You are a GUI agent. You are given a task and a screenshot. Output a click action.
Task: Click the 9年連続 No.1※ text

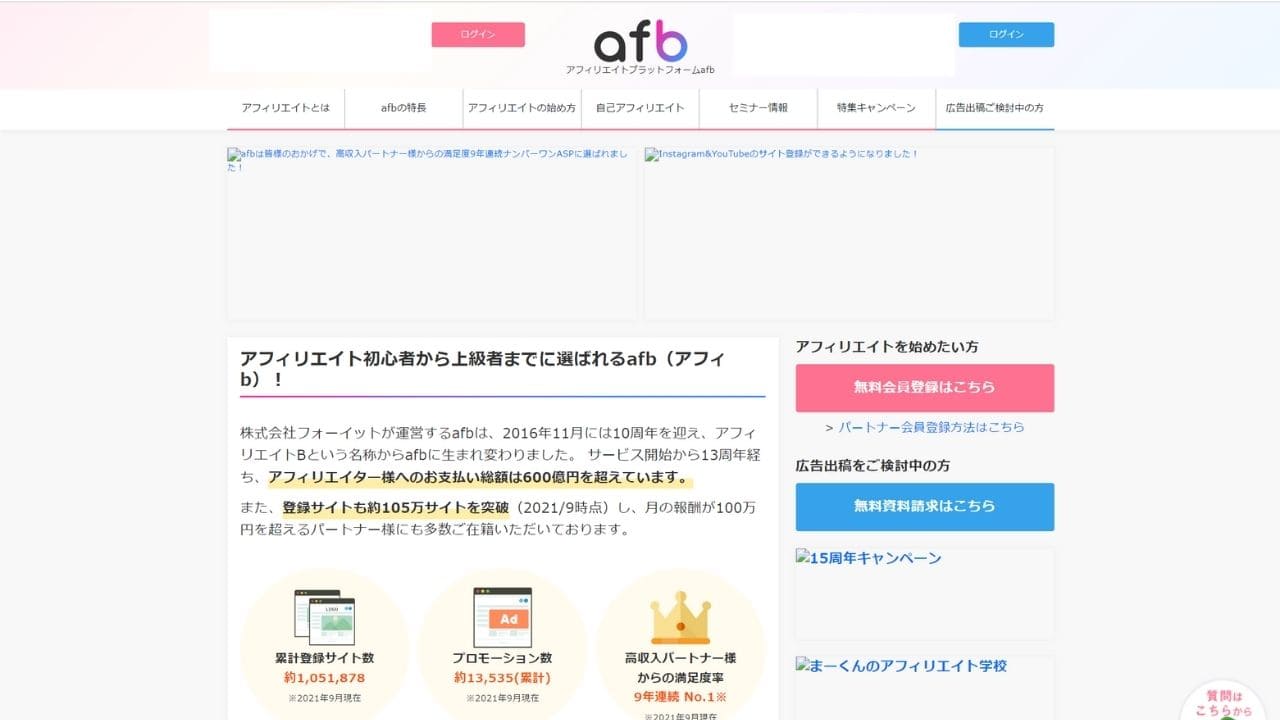(x=680, y=697)
